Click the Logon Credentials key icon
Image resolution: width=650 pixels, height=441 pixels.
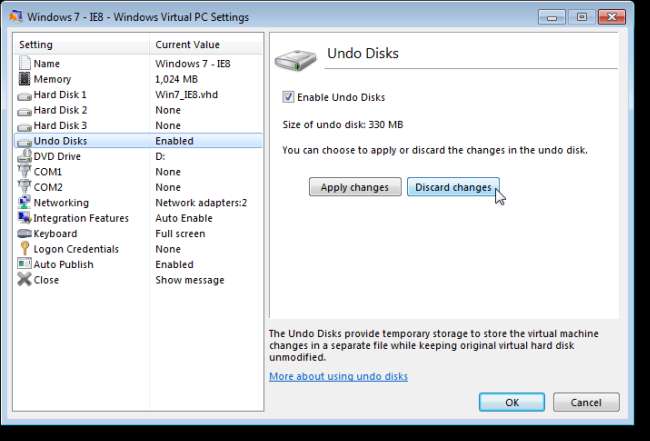click(24, 248)
